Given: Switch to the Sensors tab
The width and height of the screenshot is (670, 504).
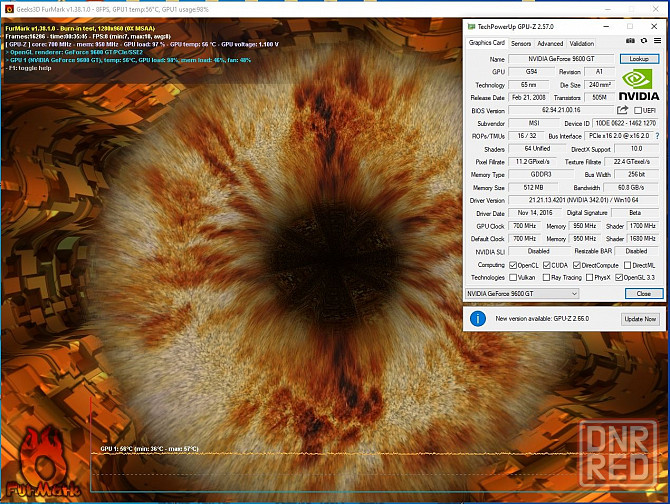Looking at the screenshot, I should click(521, 44).
